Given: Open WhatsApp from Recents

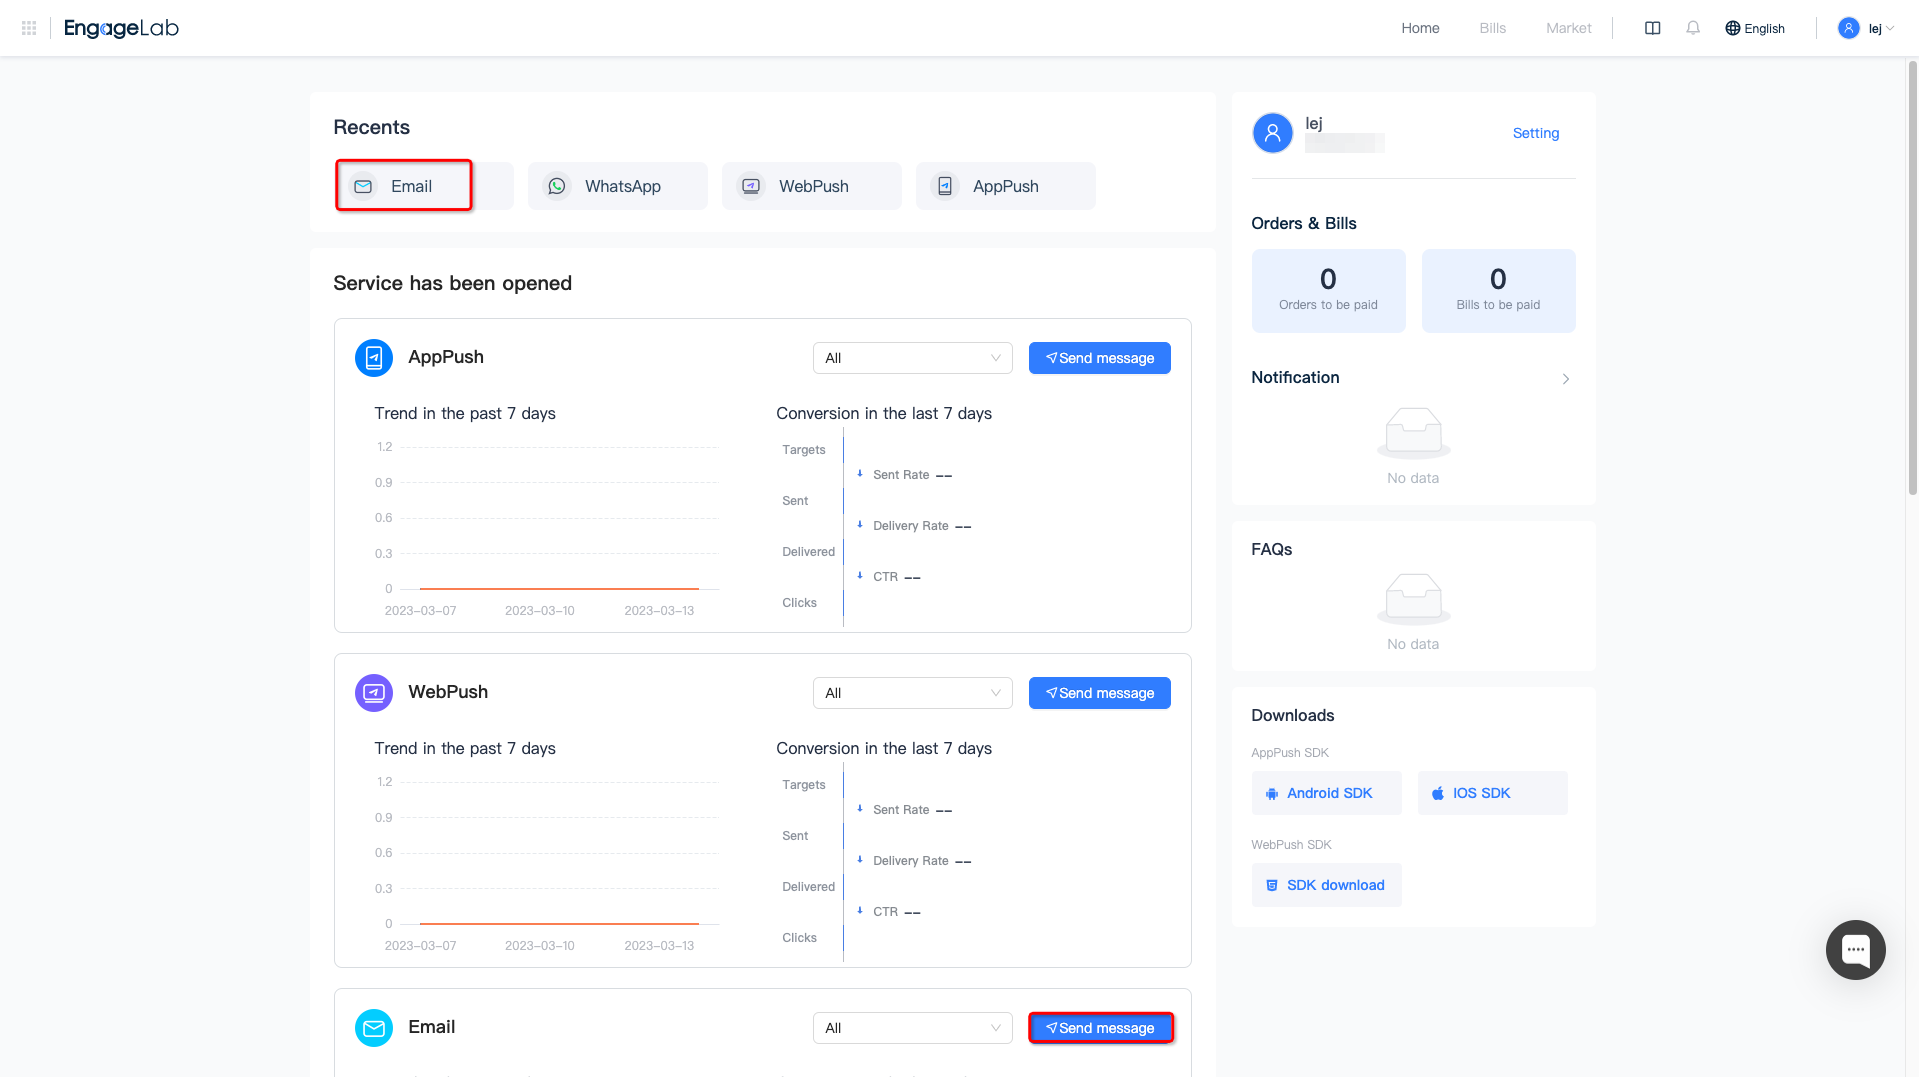Looking at the screenshot, I should coord(618,186).
